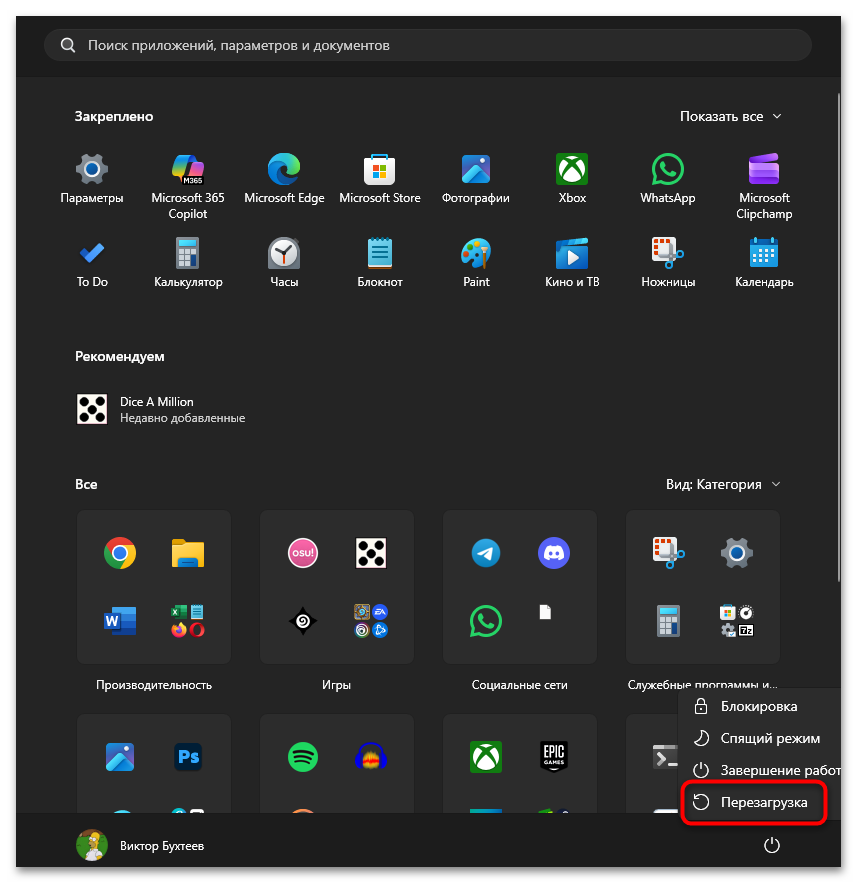The image size is (857, 883).
Task: Open Telegram in Социальные сети group
Action: (486, 553)
